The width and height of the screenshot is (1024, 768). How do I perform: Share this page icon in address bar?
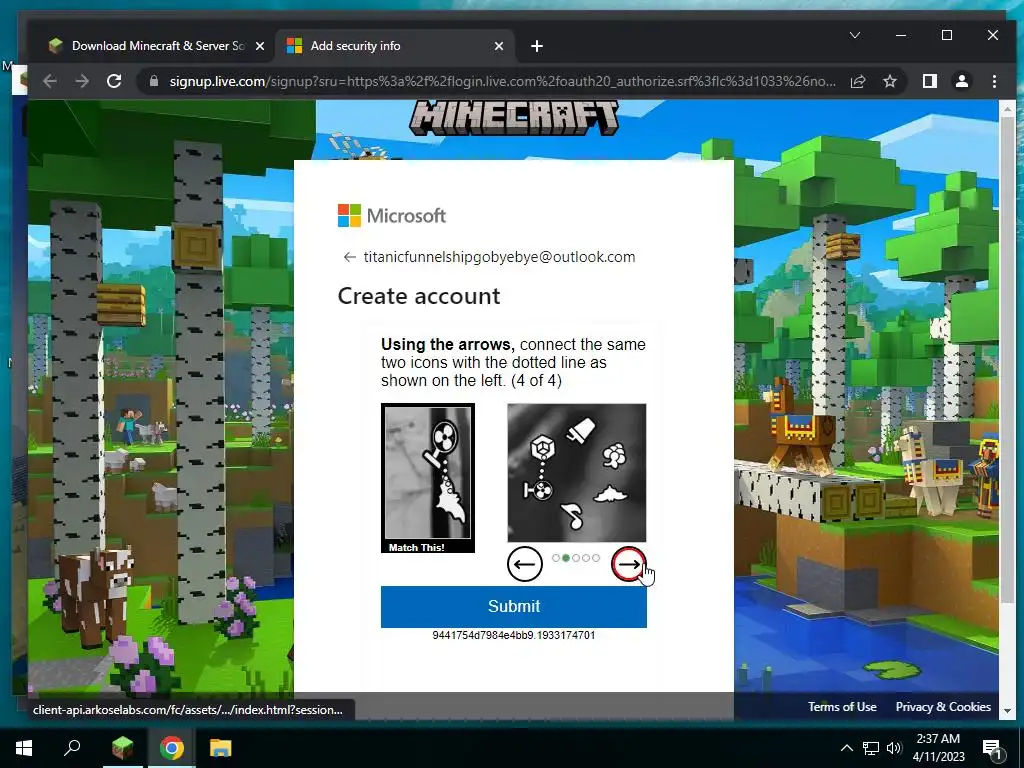[x=858, y=81]
